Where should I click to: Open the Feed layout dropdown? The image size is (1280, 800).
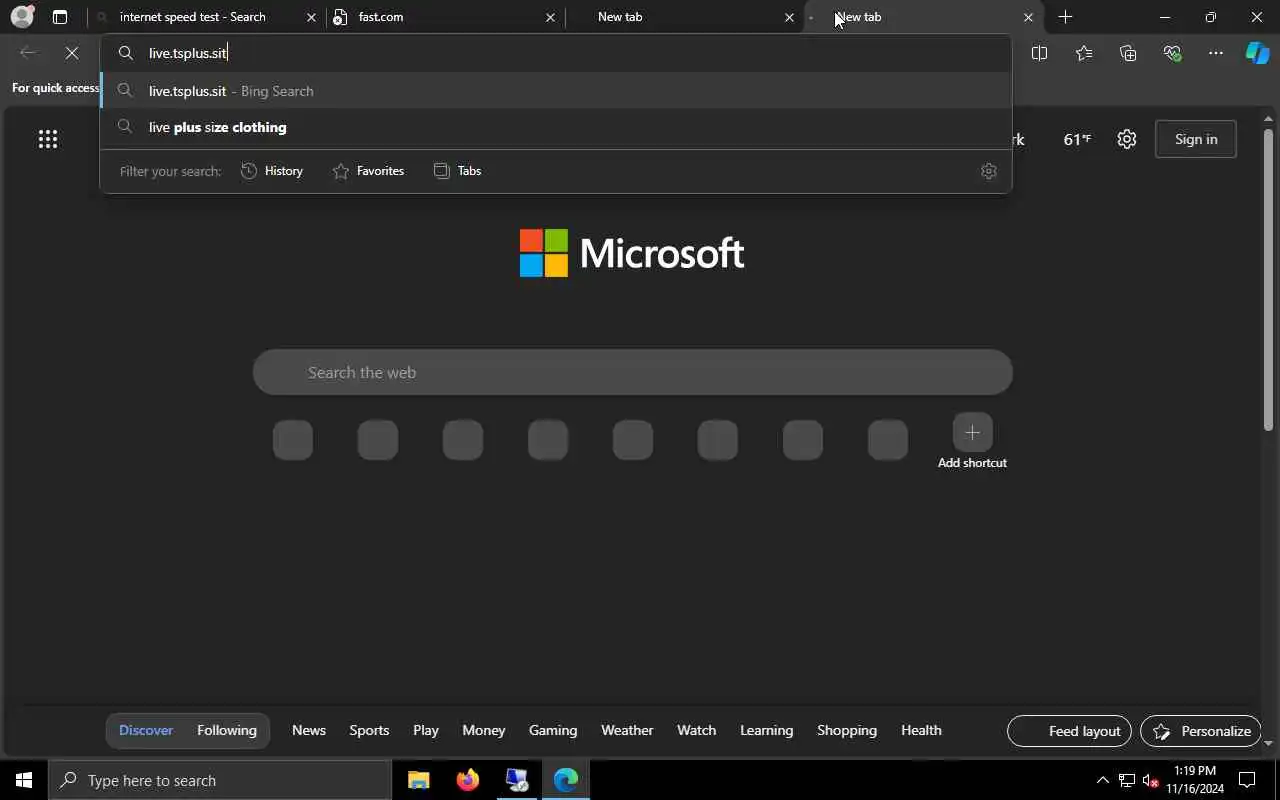pos(1070,731)
